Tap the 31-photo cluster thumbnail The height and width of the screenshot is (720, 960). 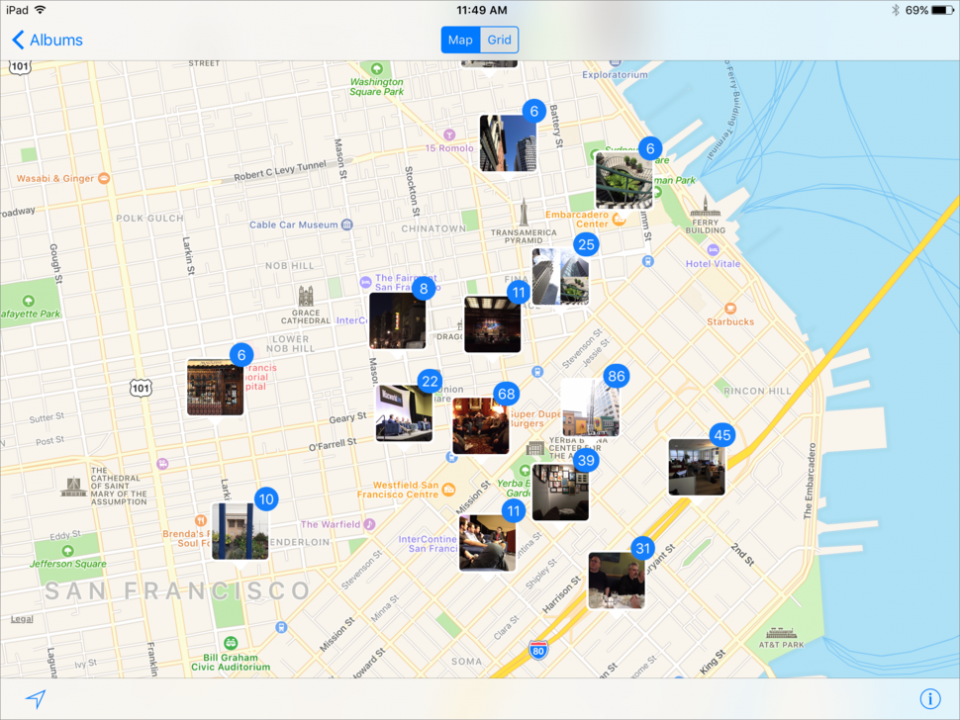tap(616, 580)
